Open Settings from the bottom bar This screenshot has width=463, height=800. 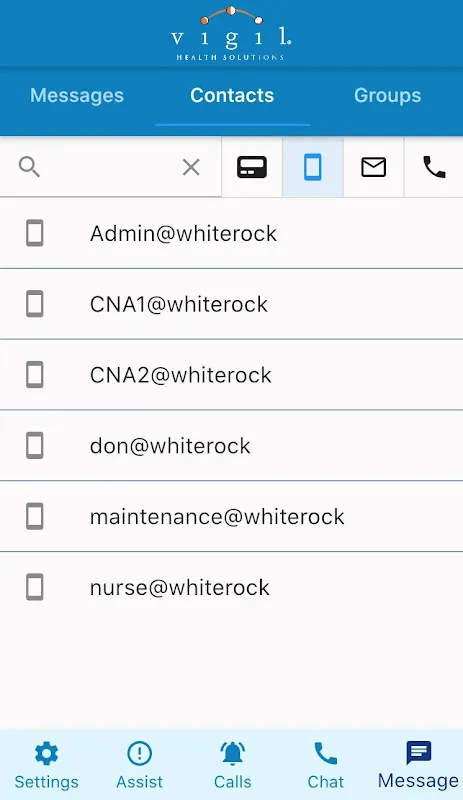click(46, 765)
